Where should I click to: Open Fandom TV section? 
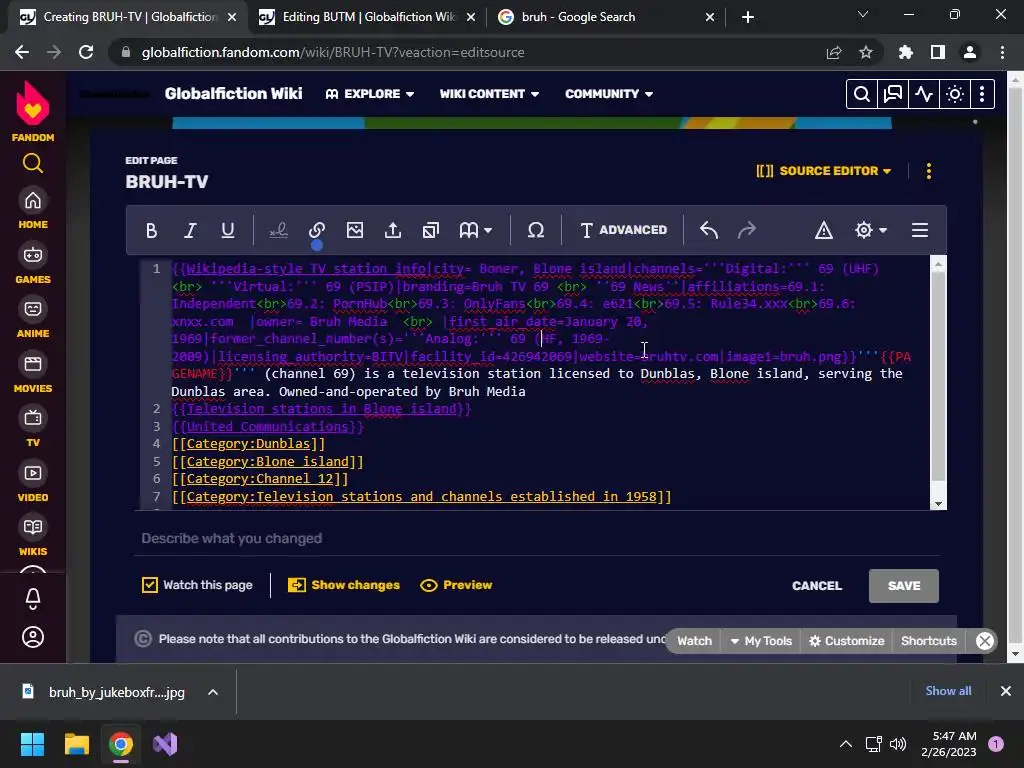click(33, 427)
